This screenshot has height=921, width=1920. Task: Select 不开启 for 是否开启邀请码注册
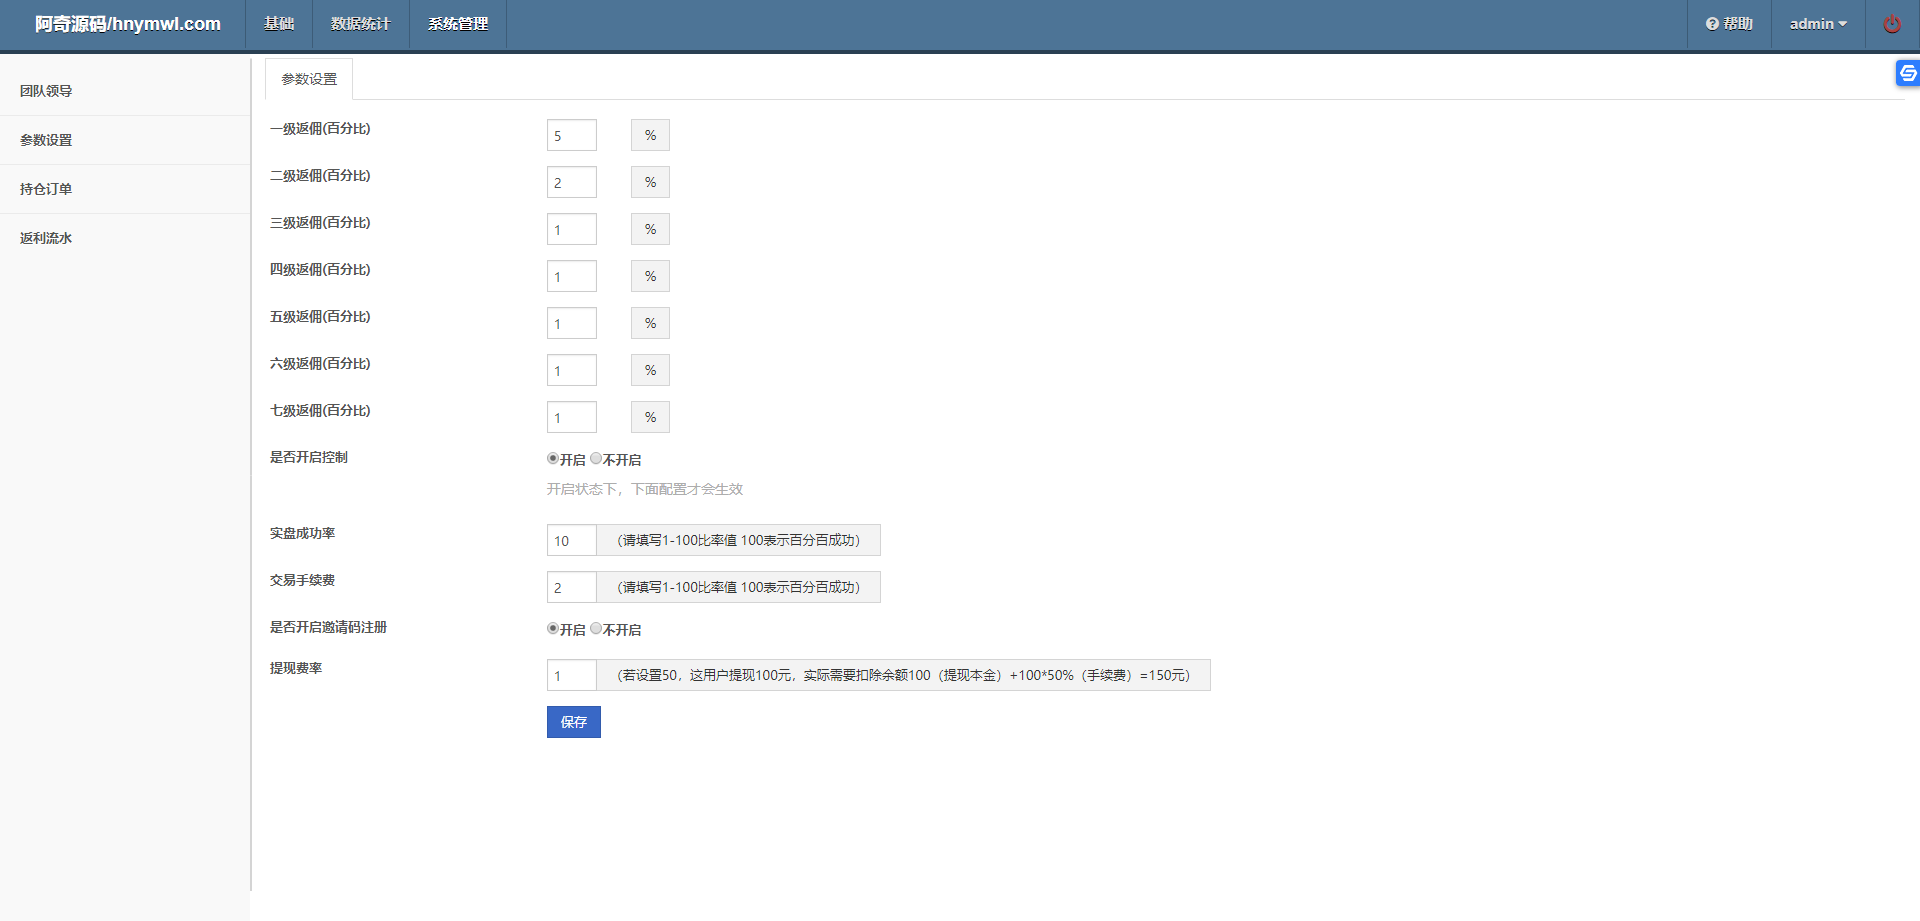point(596,628)
